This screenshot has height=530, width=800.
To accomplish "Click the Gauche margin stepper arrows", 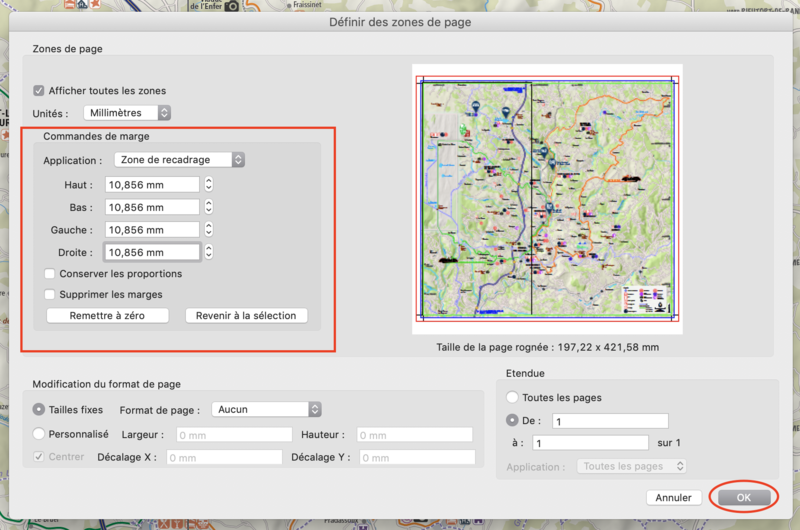I will (x=208, y=230).
